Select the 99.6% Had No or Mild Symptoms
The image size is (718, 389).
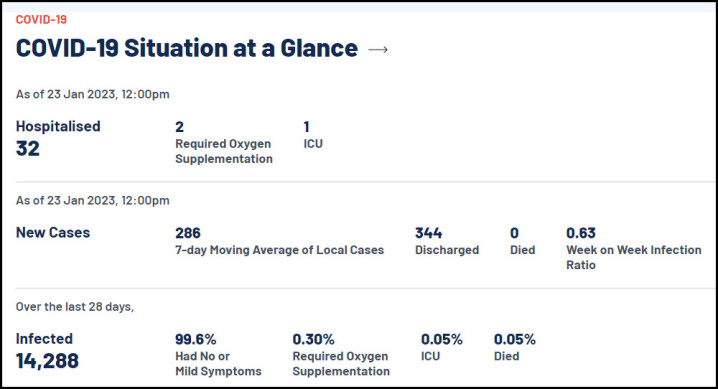point(196,339)
